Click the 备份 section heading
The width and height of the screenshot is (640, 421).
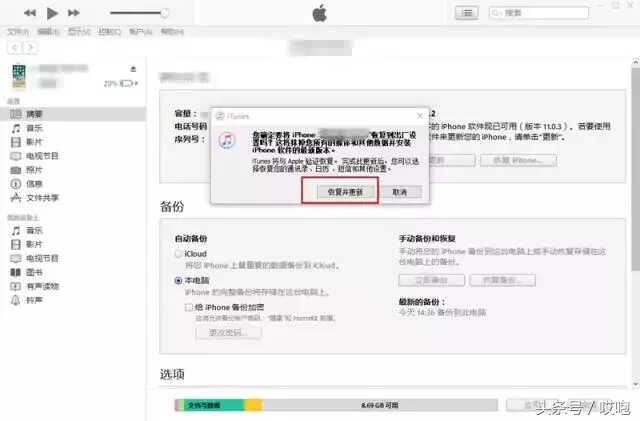pos(172,207)
